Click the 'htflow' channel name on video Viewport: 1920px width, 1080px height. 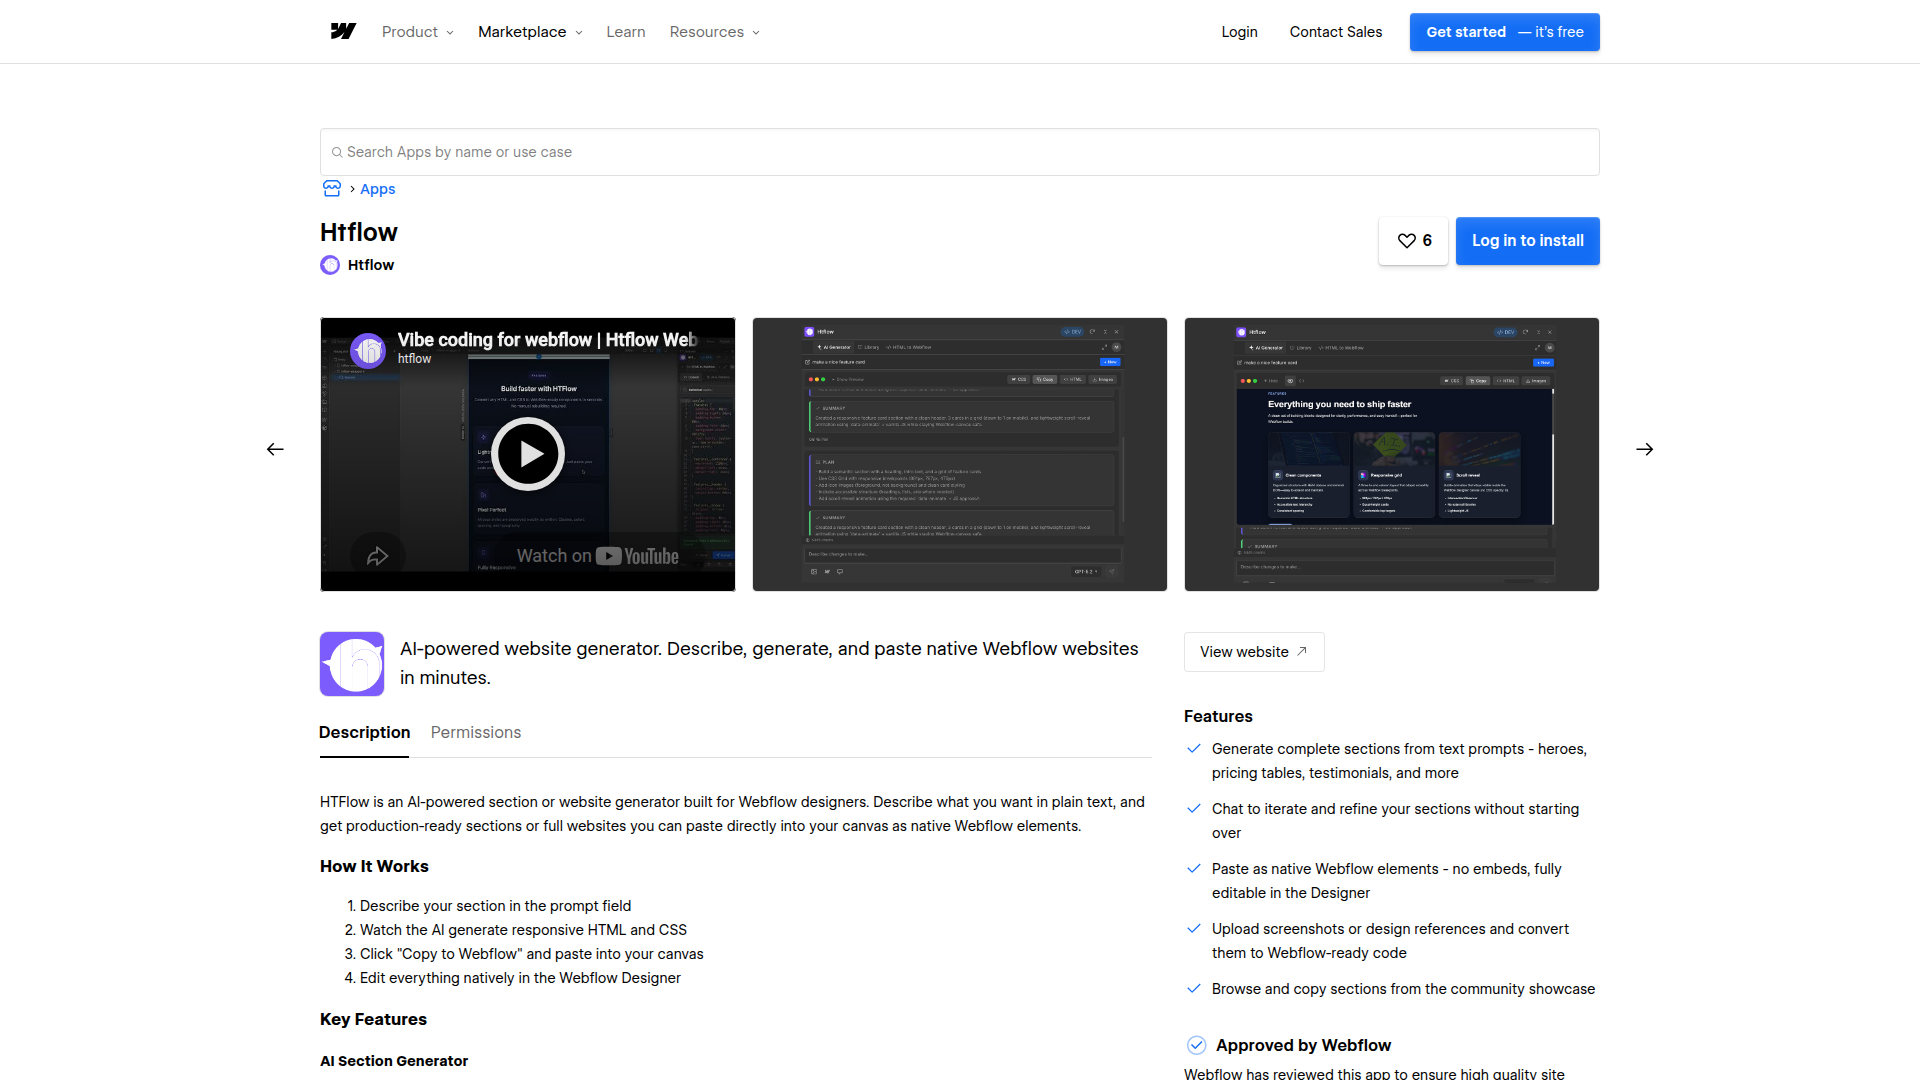[x=414, y=359]
